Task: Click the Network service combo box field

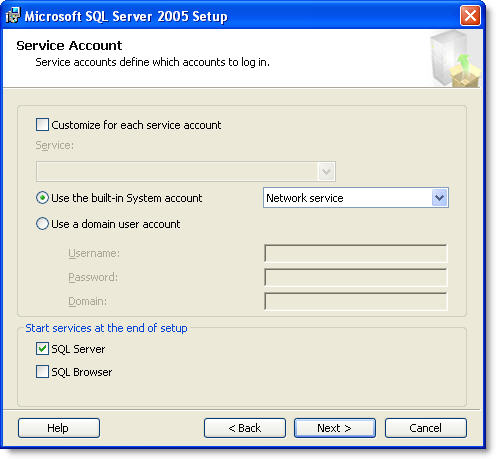Action: click(x=356, y=198)
